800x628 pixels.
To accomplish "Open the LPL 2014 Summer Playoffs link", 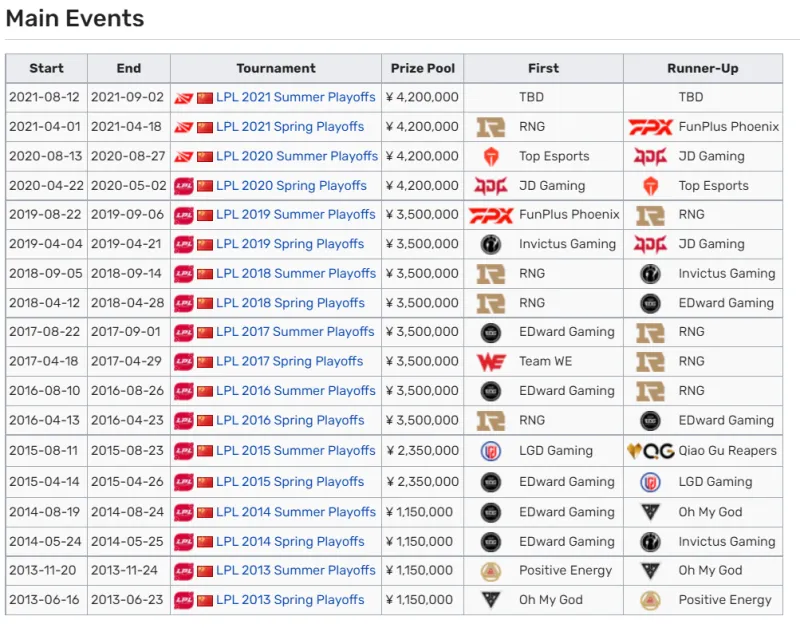I will tap(296, 512).
